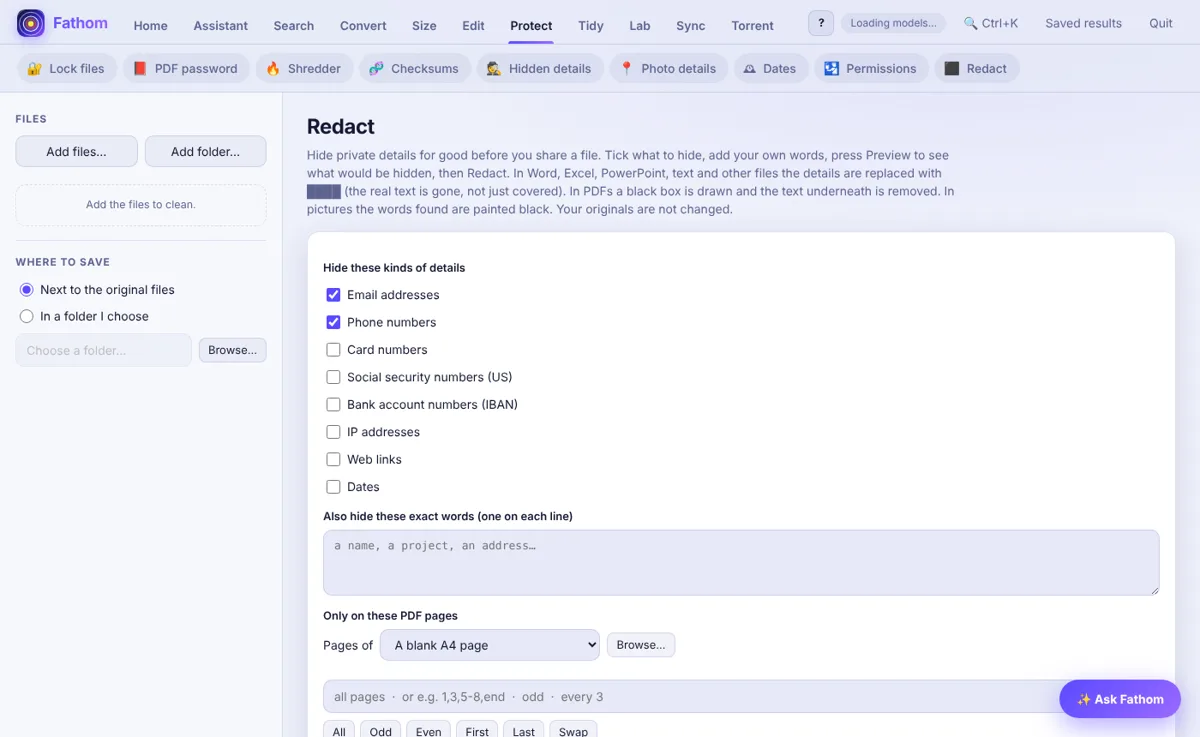The image size is (1200, 737).
Task: Enable IP addresses checkbox
Action: (x=334, y=432)
